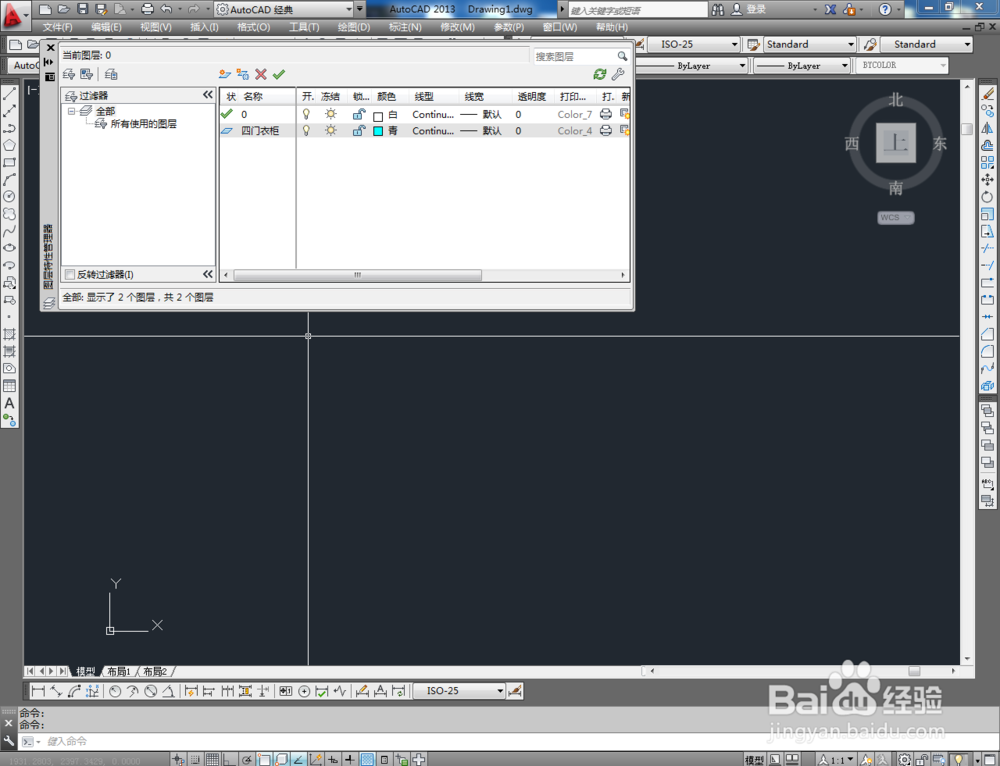Click the Center Mark dimension icon
The width and height of the screenshot is (1000, 766).
point(304,691)
